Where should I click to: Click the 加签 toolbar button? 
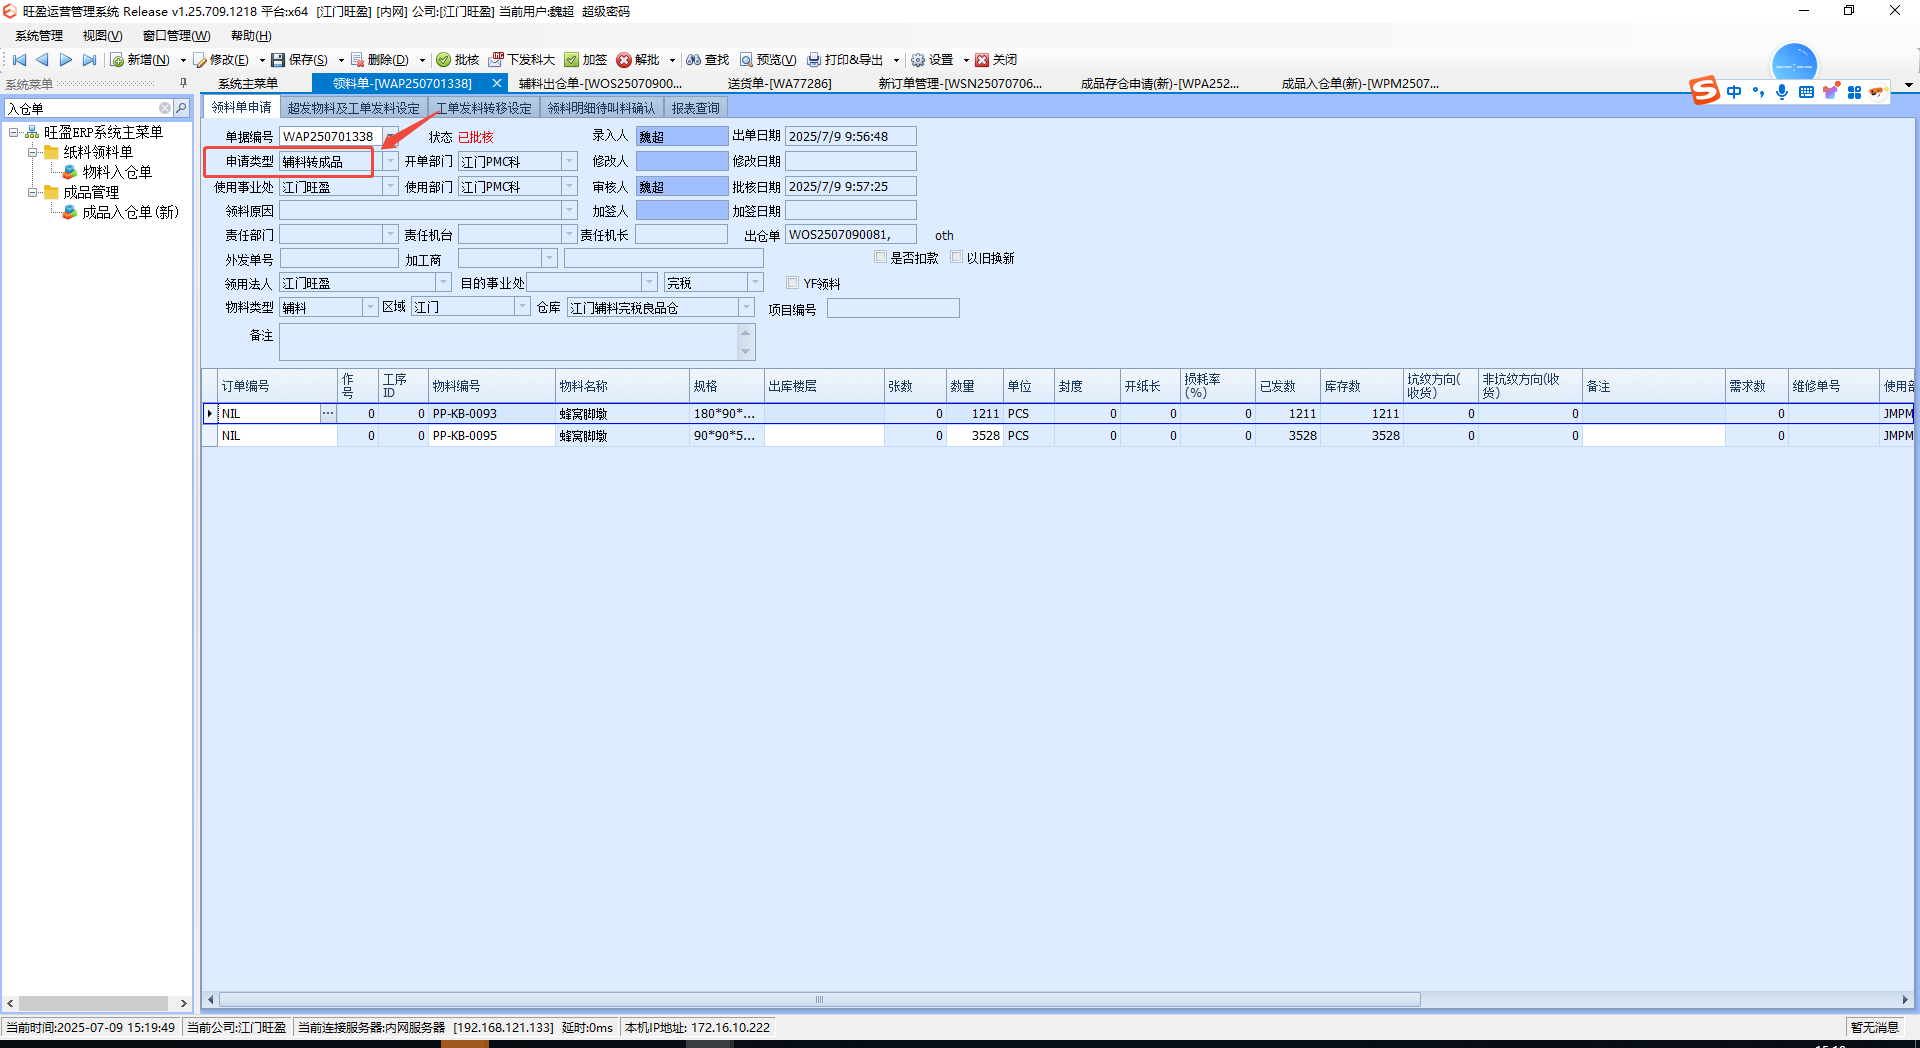586,60
